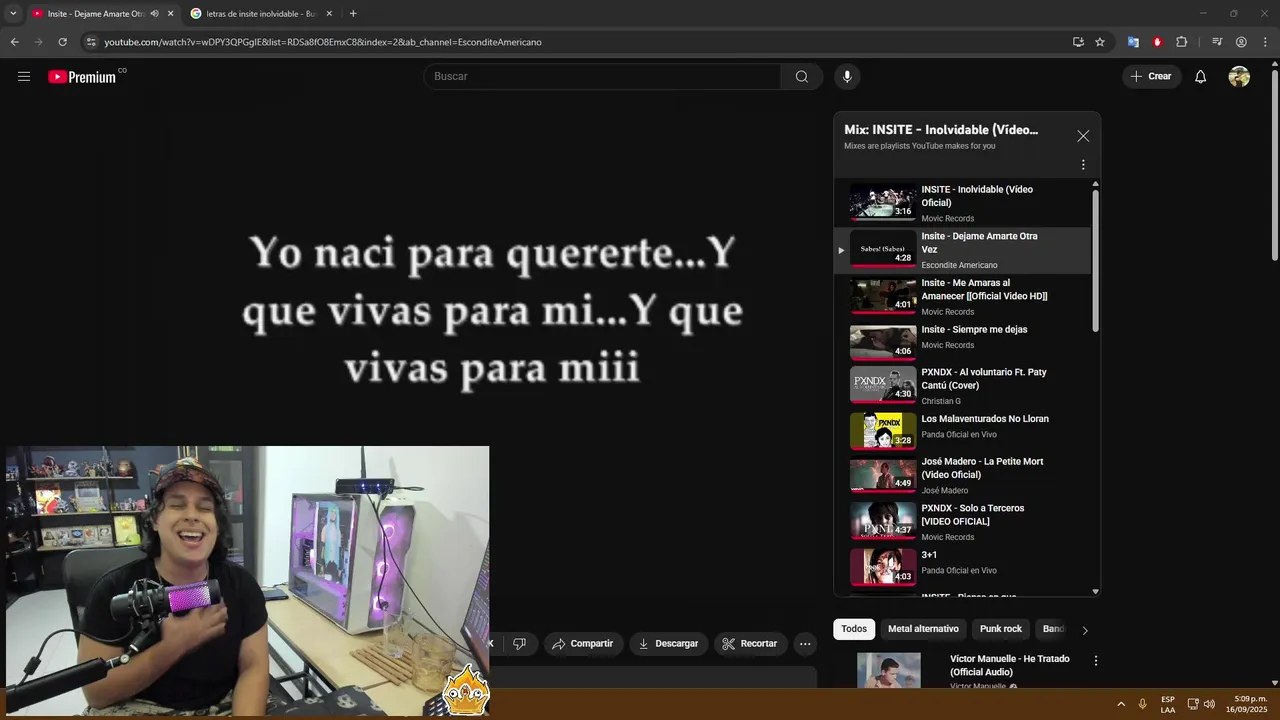The image size is (1280, 720).
Task: Open Victor Manuelle - He Tratado video title
Action: [x=1010, y=665]
